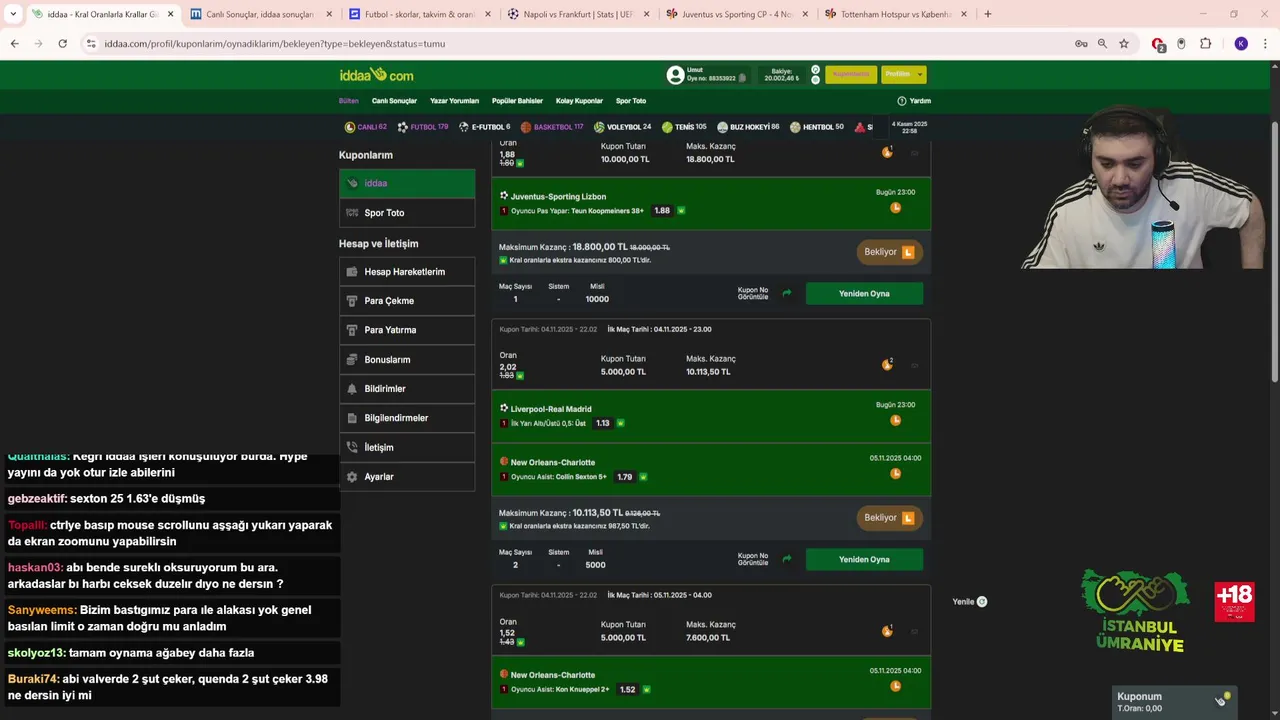Open Chrome profile avatar K

click(1241, 44)
